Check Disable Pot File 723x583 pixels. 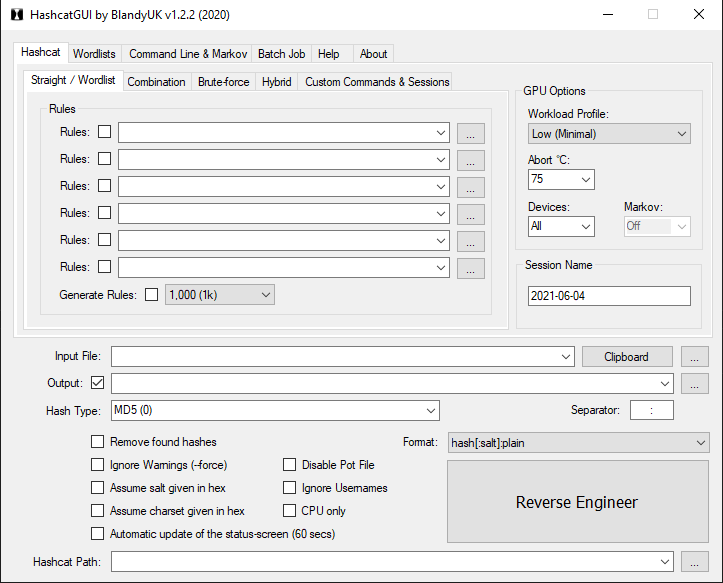(x=289, y=465)
